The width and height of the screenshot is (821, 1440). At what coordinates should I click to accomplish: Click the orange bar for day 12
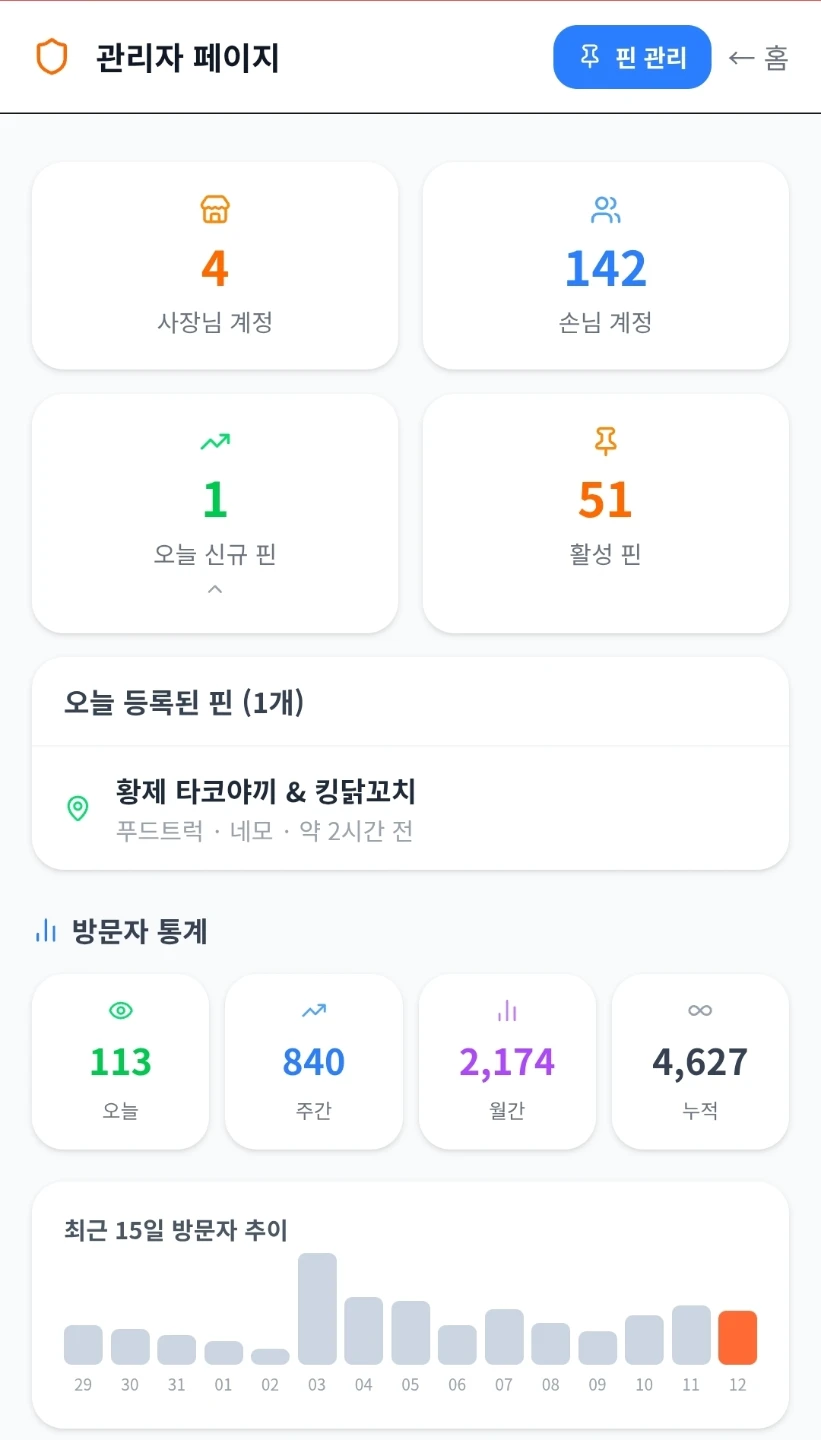738,1338
